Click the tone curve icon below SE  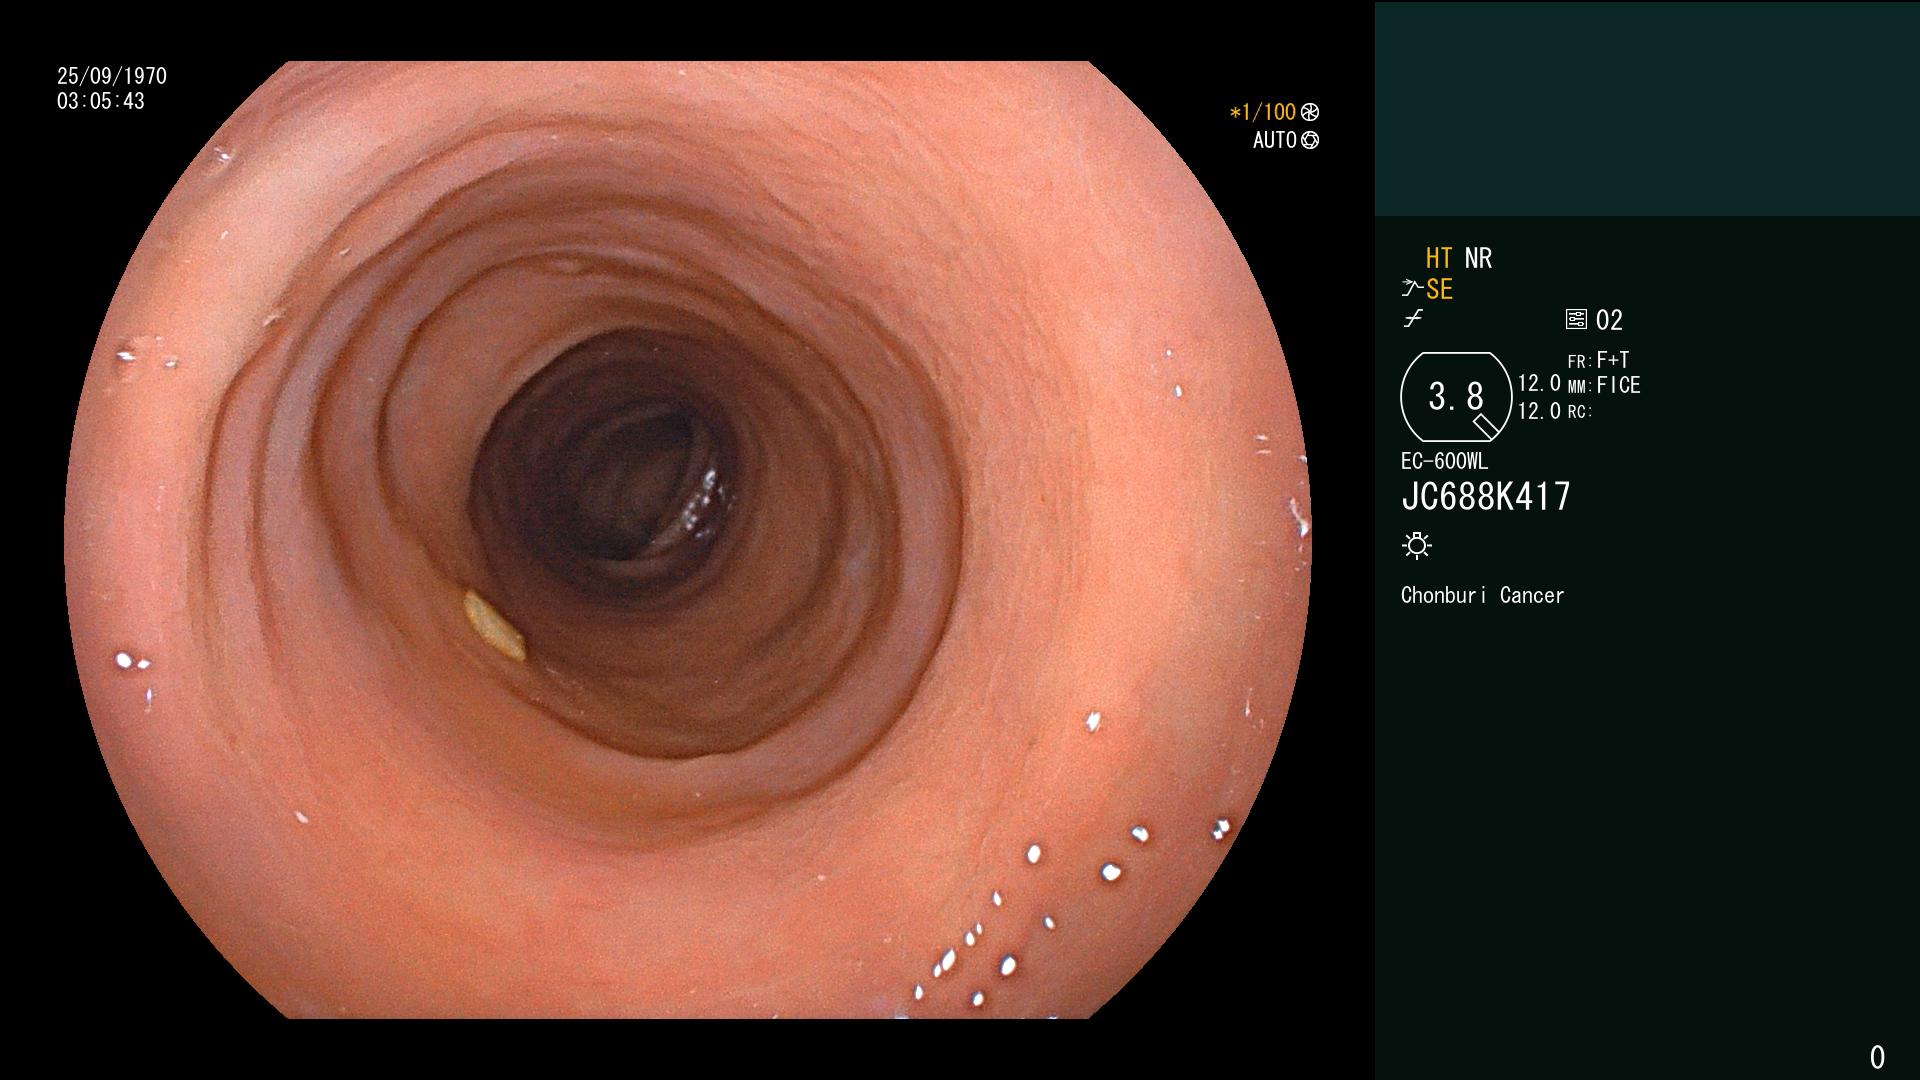(1413, 319)
